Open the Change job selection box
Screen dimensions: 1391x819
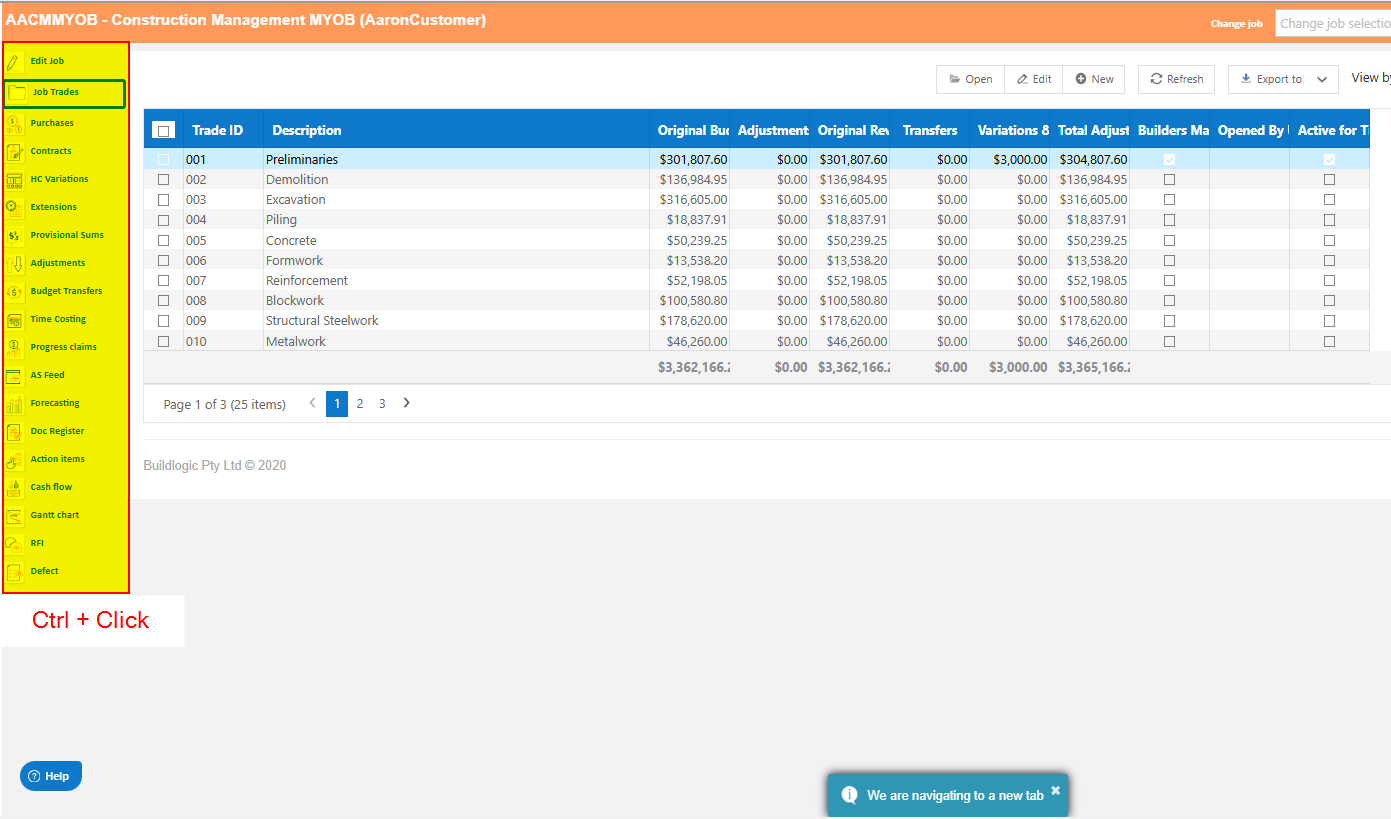[1333, 24]
